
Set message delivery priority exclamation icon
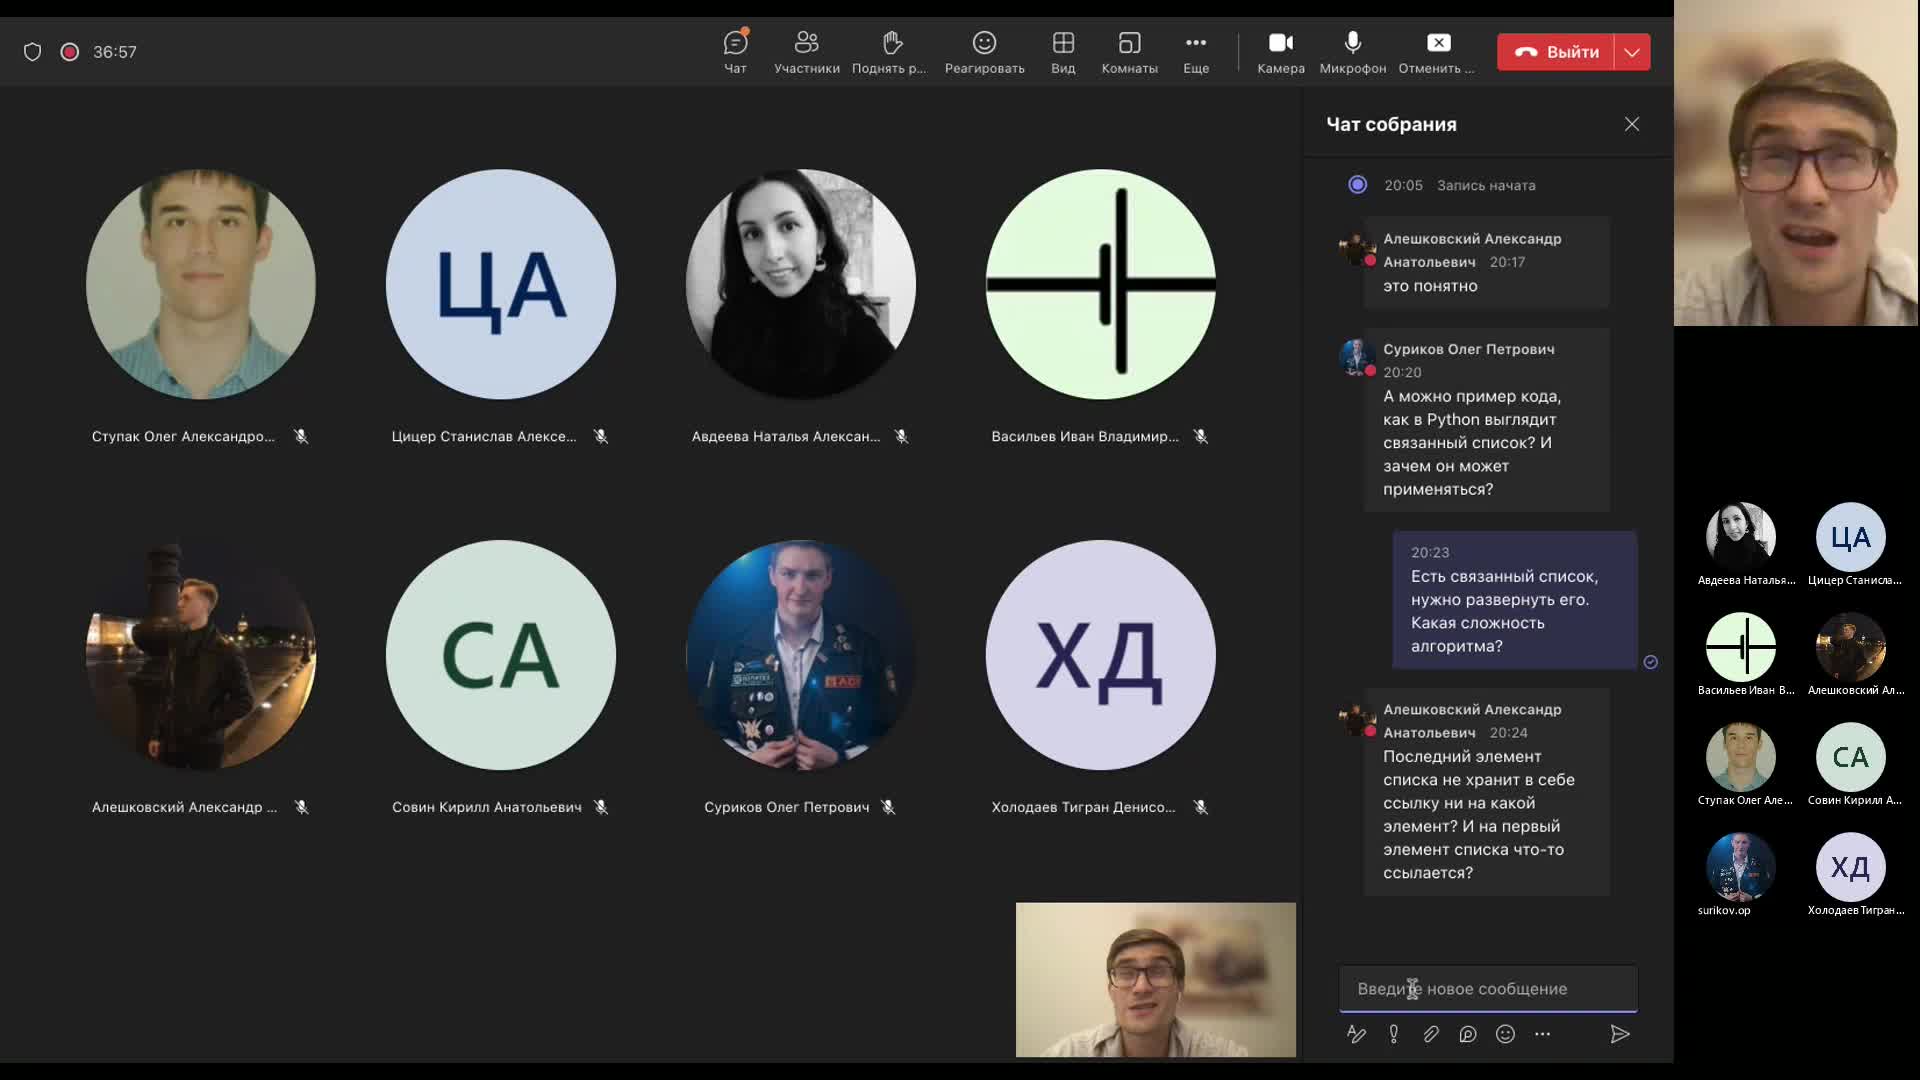[x=1394, y=1034]
